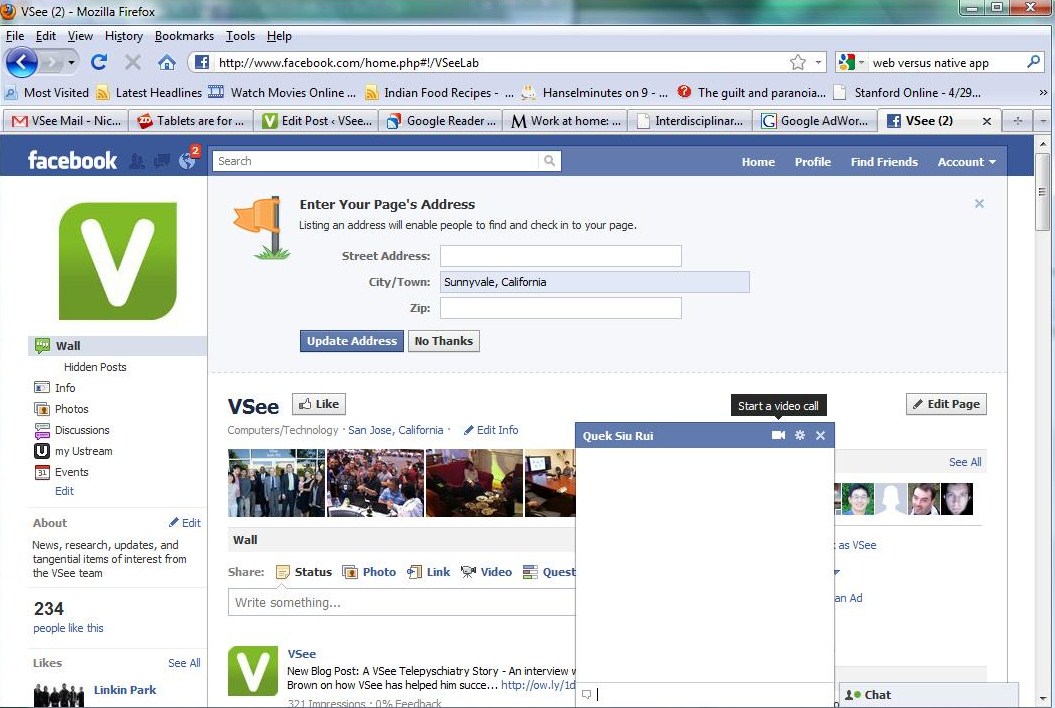This screenshot has height=708, width=1055.
Task: Click the Facebook notifications globe icon
Action: 187,161
